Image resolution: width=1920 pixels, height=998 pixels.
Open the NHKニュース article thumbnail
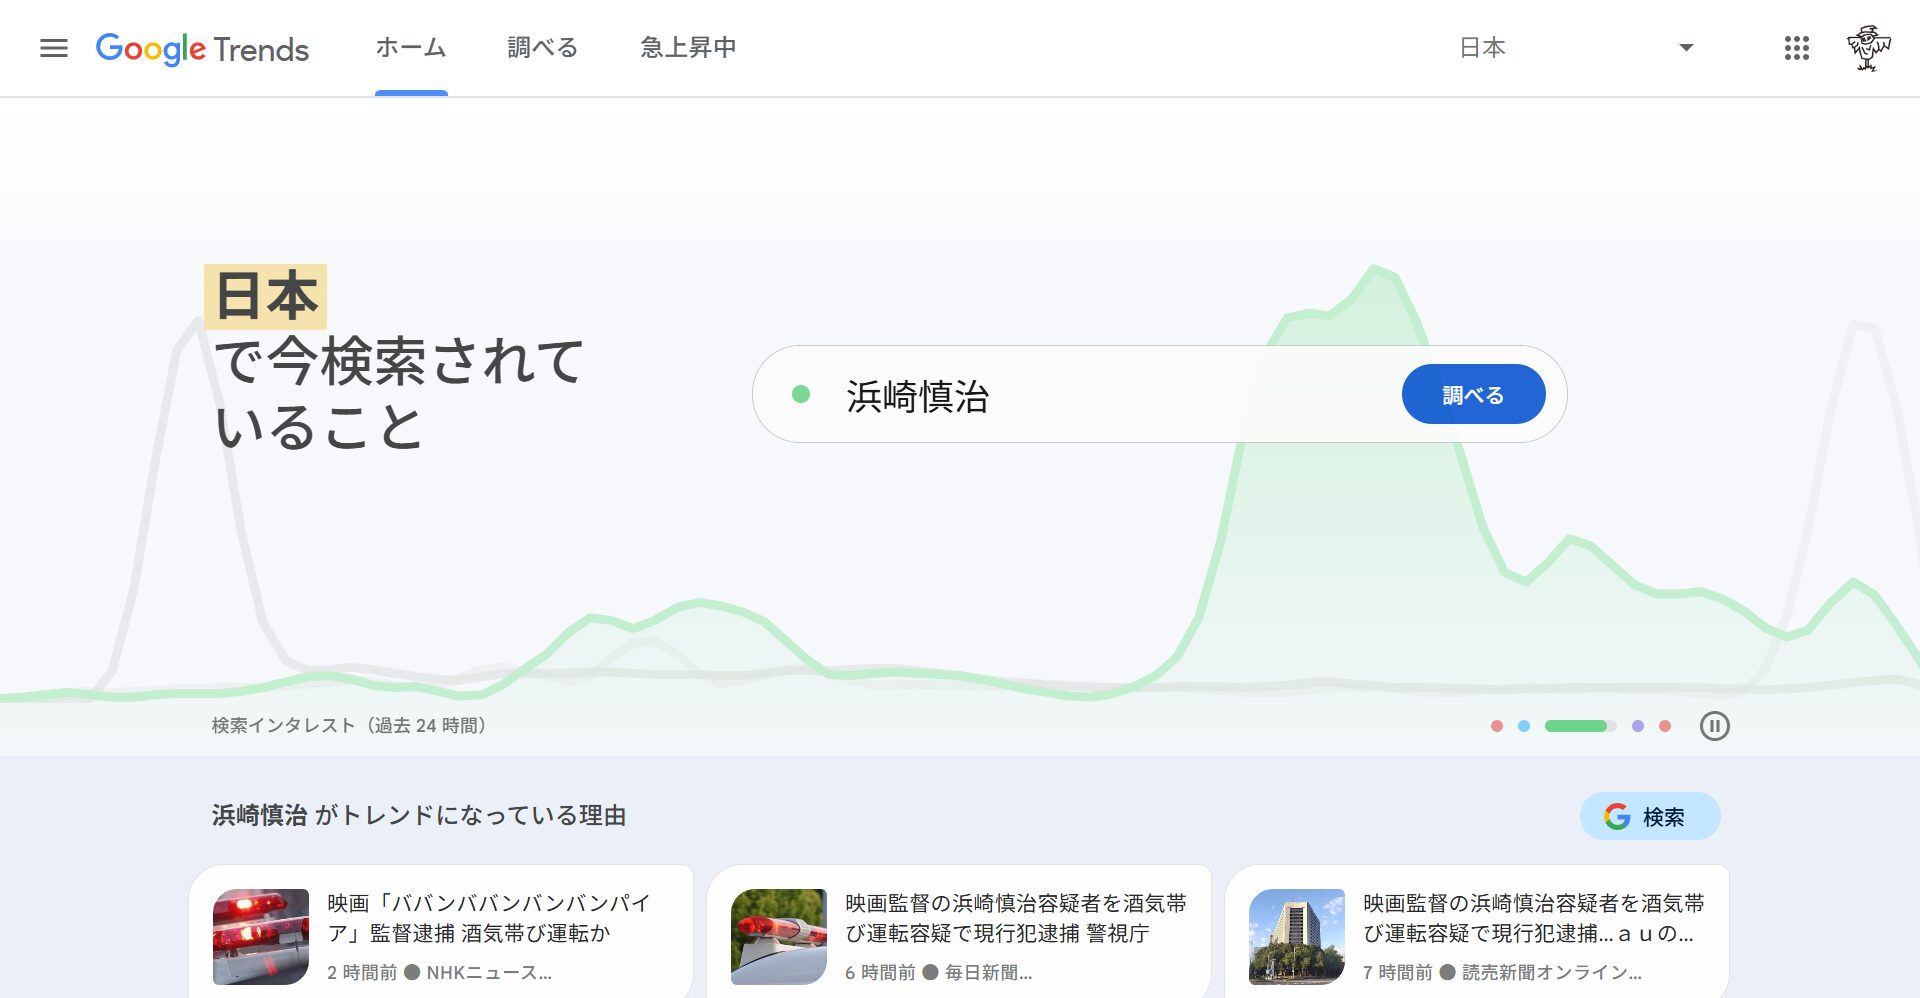pos(261,937)
